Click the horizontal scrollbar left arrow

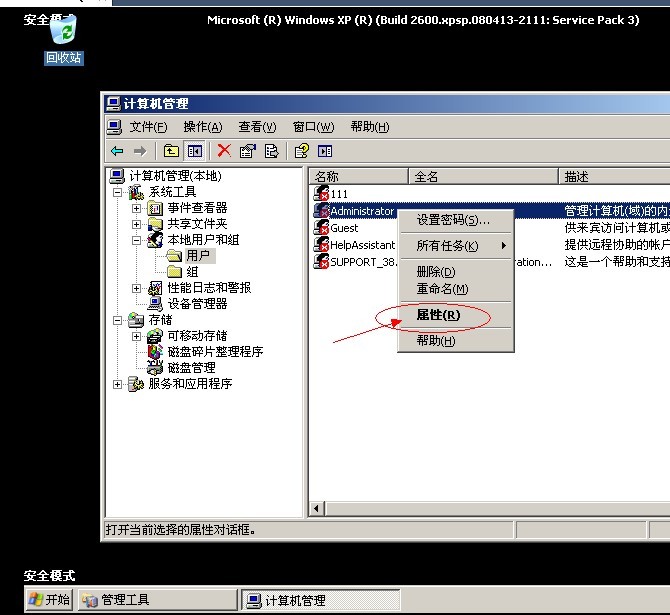point(317,509)
